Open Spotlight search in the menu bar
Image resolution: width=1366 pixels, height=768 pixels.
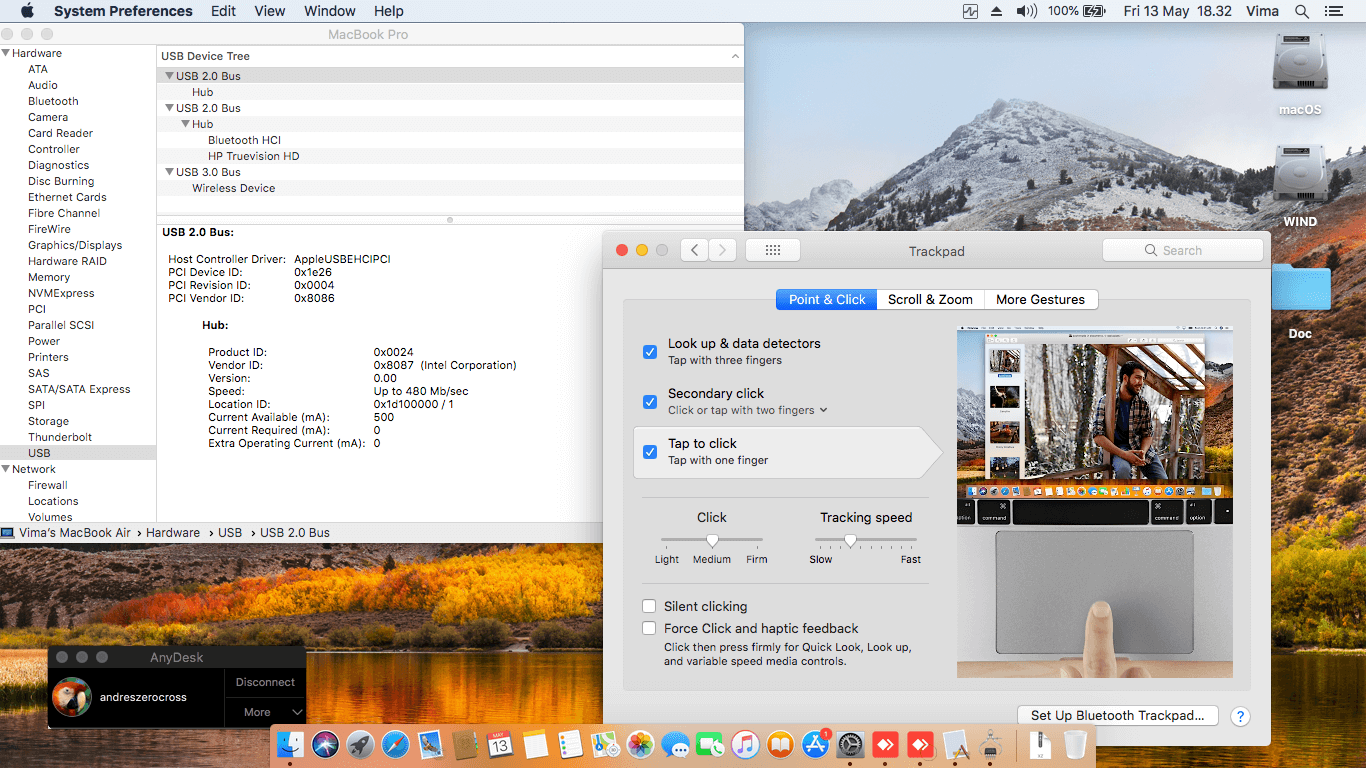click(x=1302, y=11)
